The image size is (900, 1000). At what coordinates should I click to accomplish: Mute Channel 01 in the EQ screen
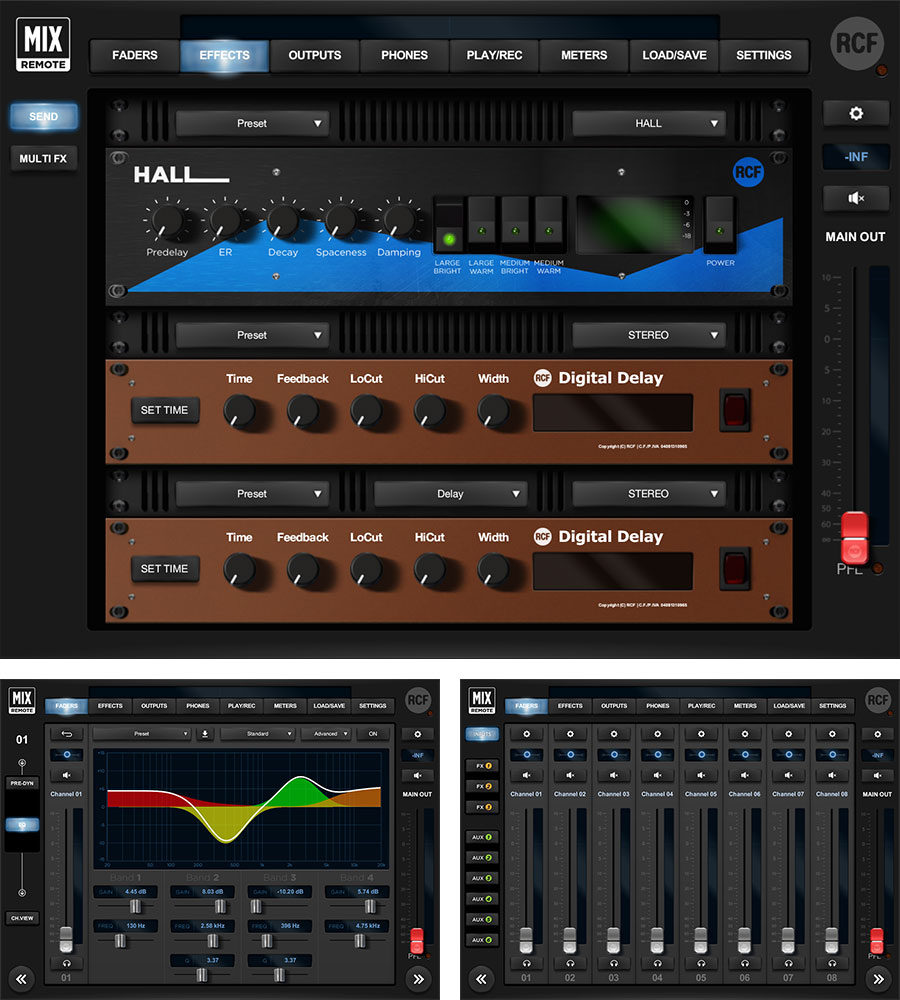[66, 776]
